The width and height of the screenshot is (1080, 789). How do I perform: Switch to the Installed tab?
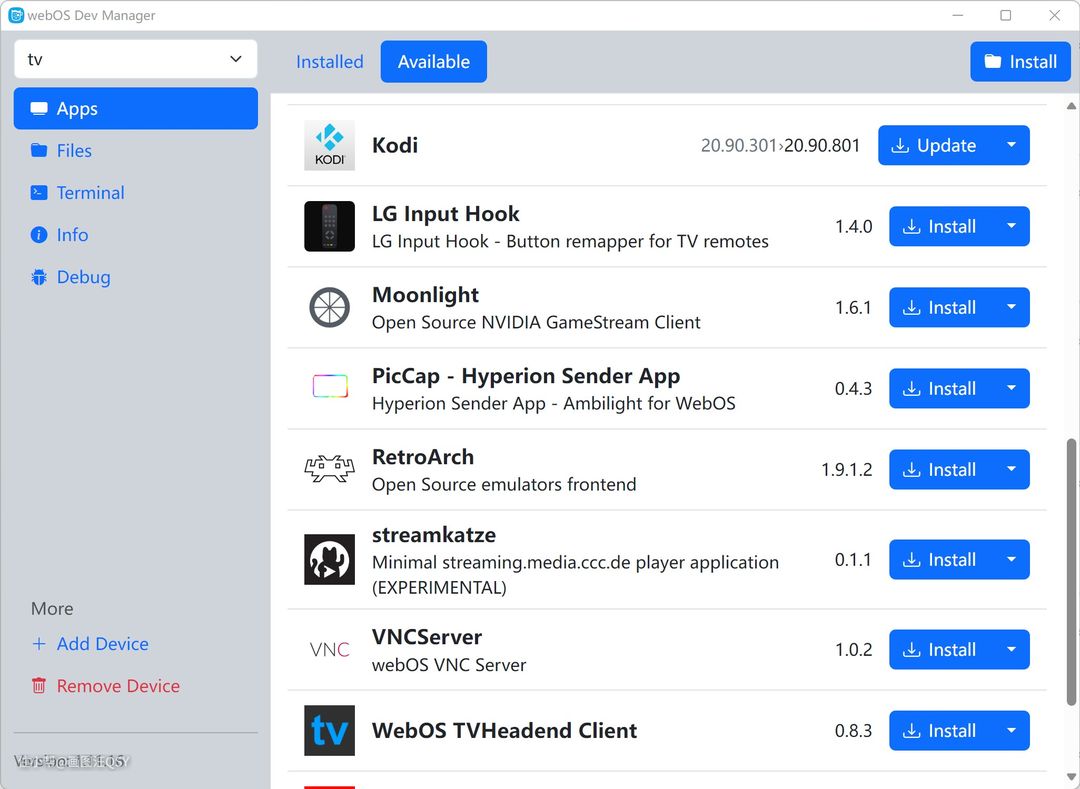click(x=329, y=62)
